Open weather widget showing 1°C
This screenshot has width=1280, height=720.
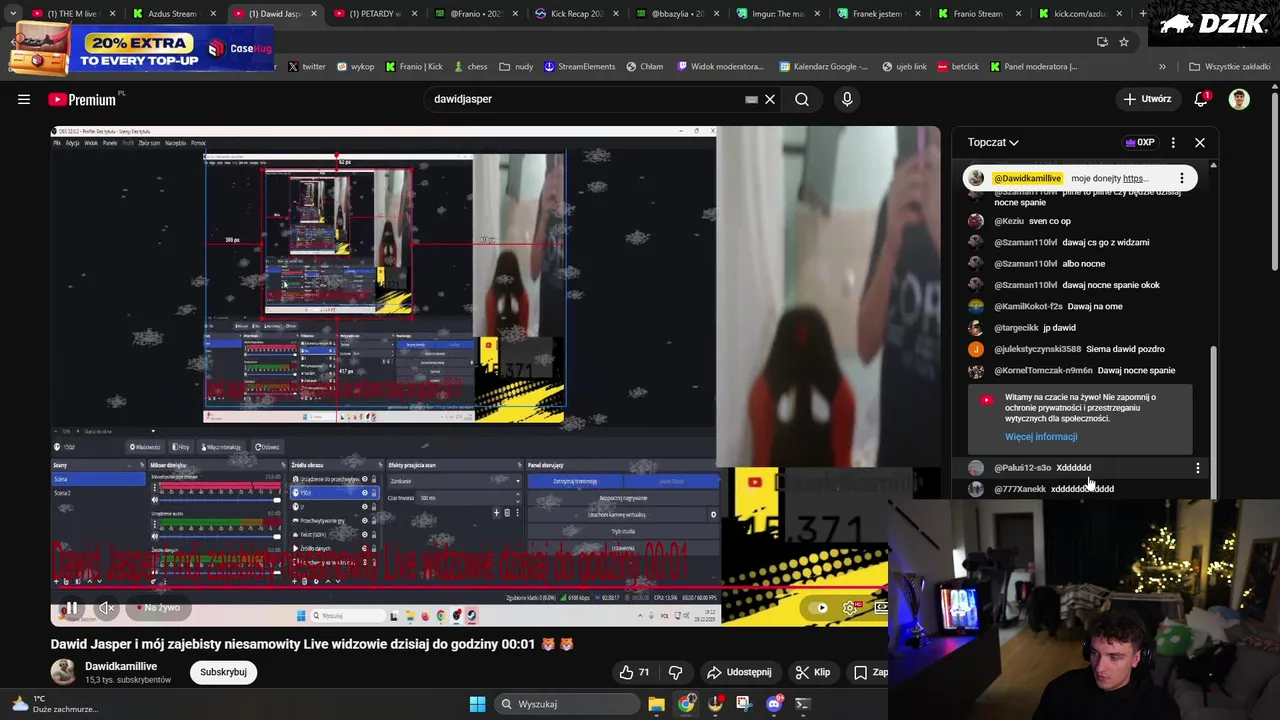pos(55,704)
